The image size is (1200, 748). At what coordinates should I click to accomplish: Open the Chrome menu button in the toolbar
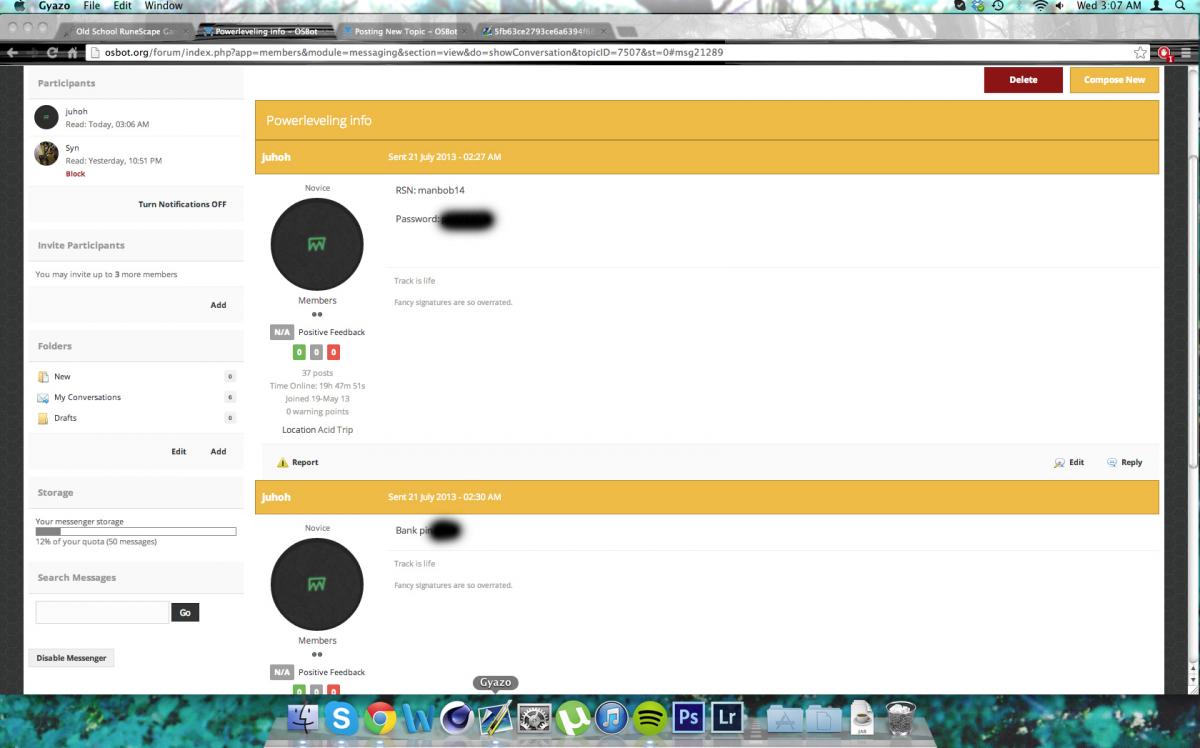pos(1186,52)
